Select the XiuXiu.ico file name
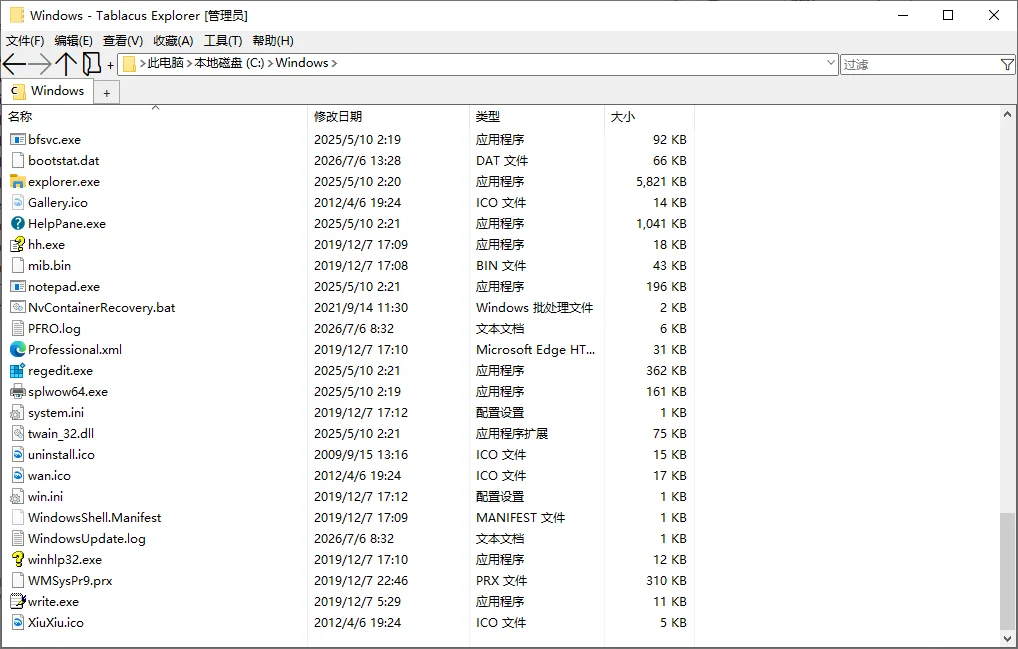The image size is (1018, 649). (56, 622)
